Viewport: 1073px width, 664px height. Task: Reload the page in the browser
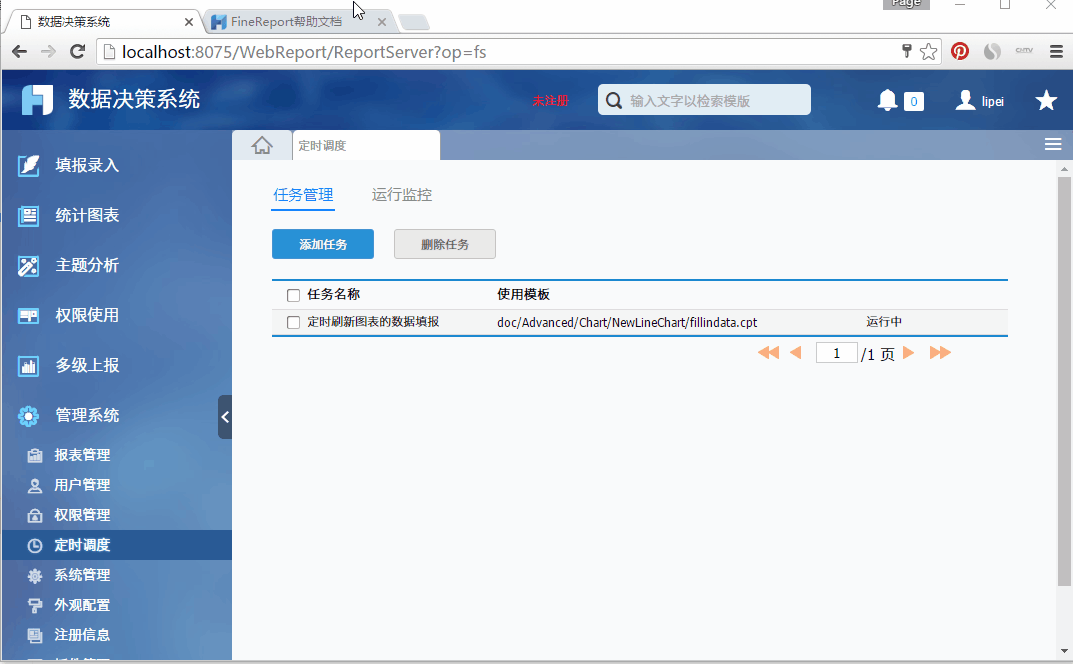pyautogui.click(x=77, y=51)
